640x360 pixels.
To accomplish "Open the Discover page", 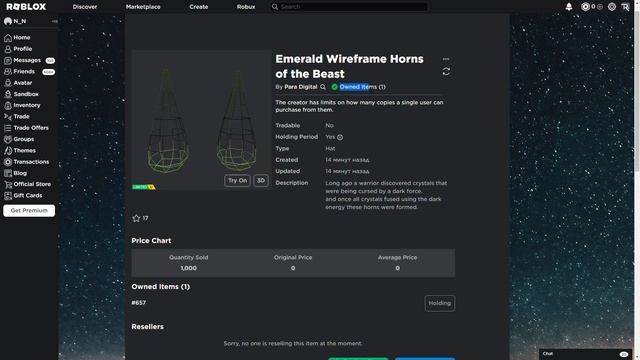I will (x=85, y=7).
